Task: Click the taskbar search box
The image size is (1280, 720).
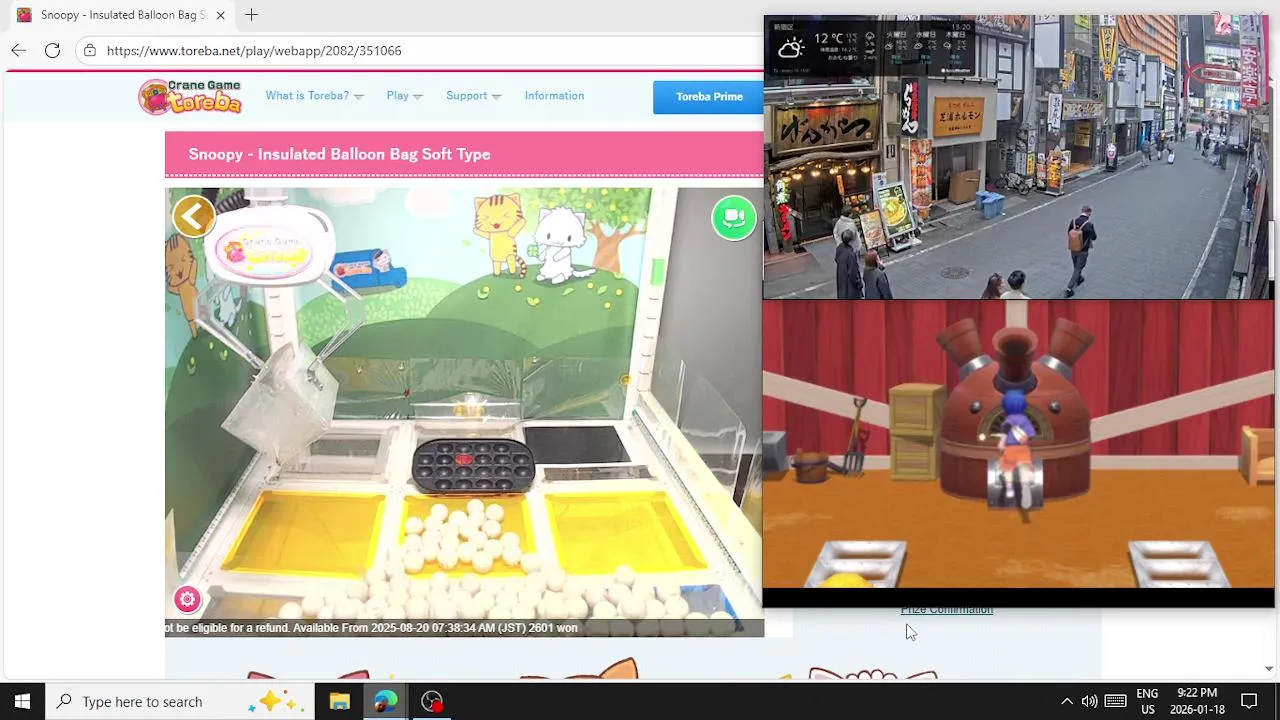Action: [180, 701]
